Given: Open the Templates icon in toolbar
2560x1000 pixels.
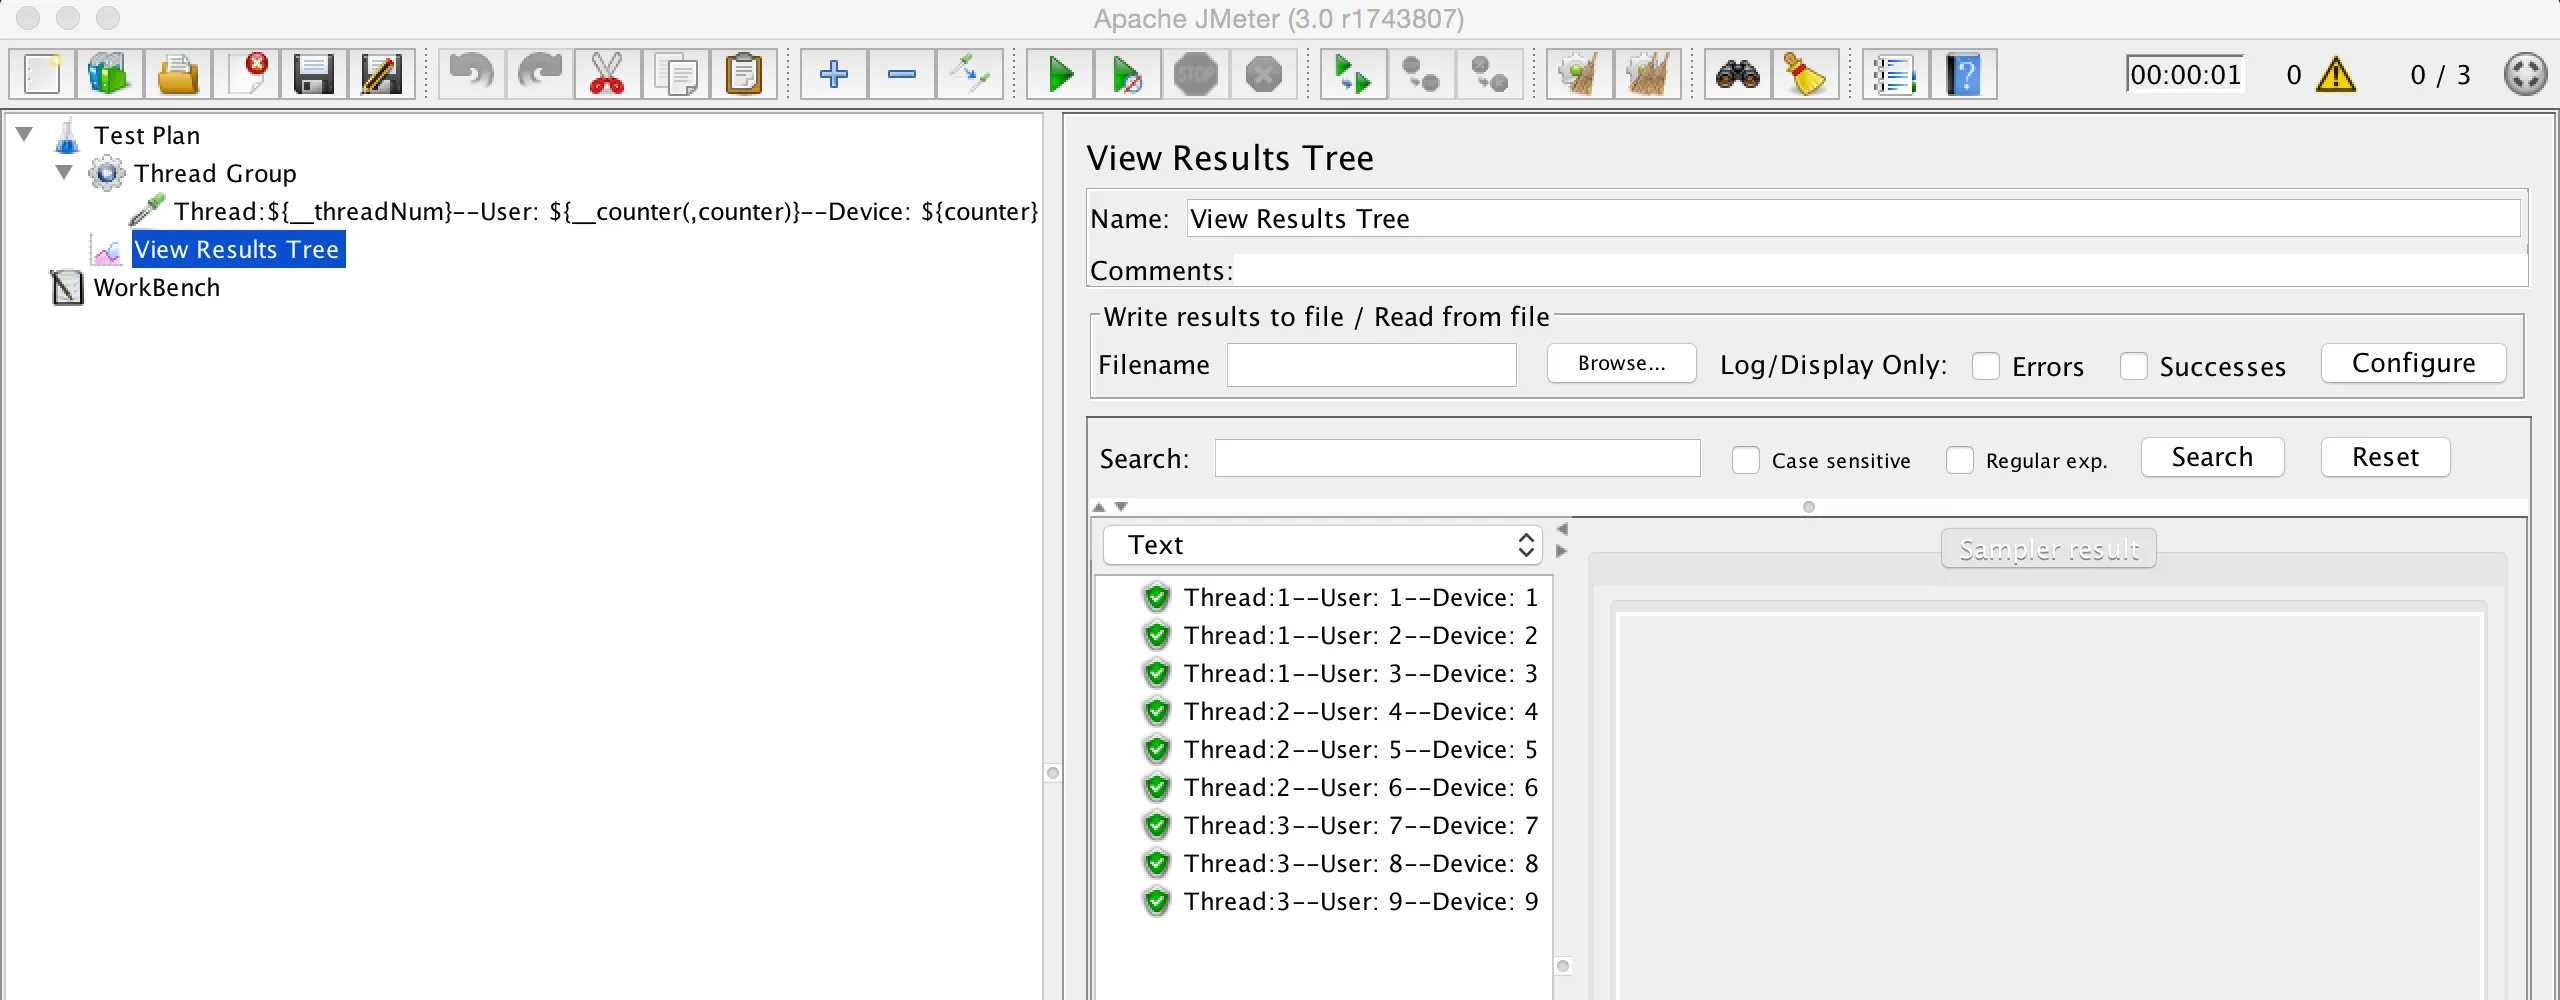Looking at the screenshot, I should click(110, 74).
